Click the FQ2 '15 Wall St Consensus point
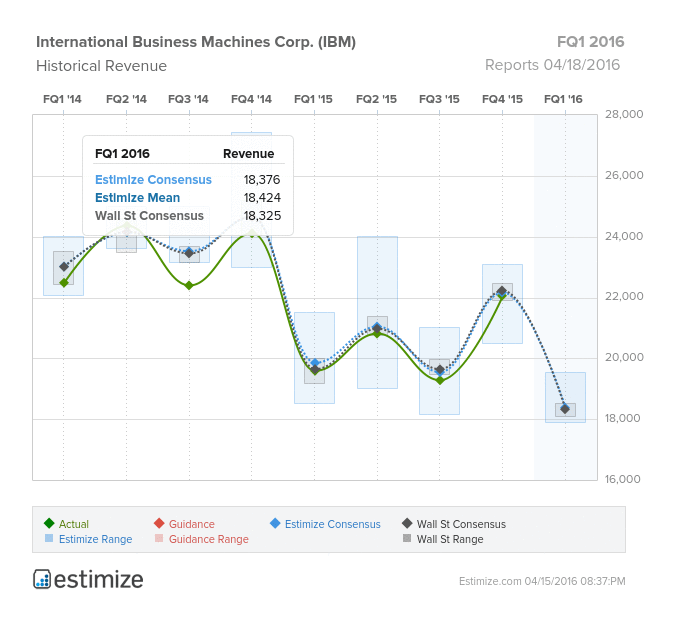This screenshot has width=675, height=620. [377, 329]
